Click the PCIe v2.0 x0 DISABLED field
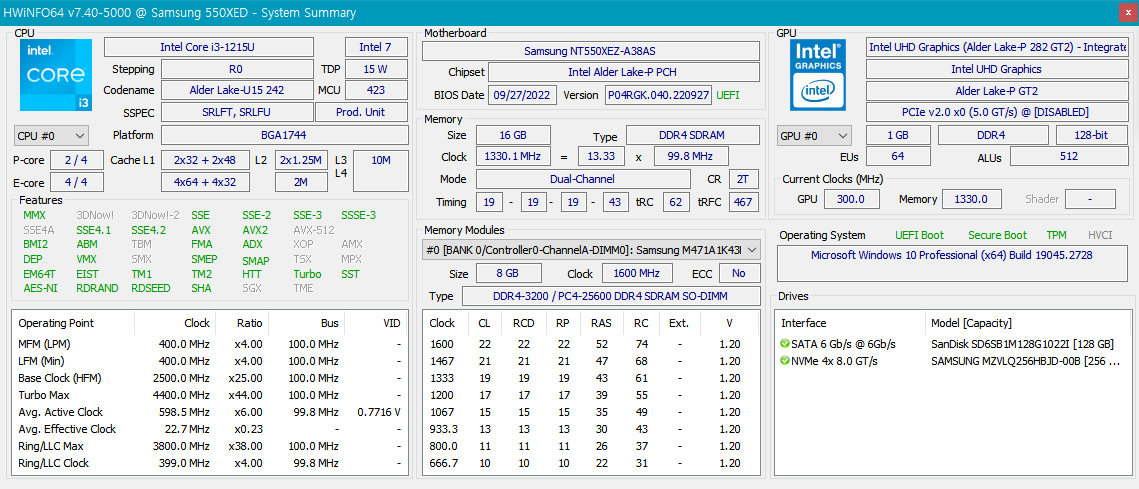Viewport: 1139px width, 489px height. [997, 112]
